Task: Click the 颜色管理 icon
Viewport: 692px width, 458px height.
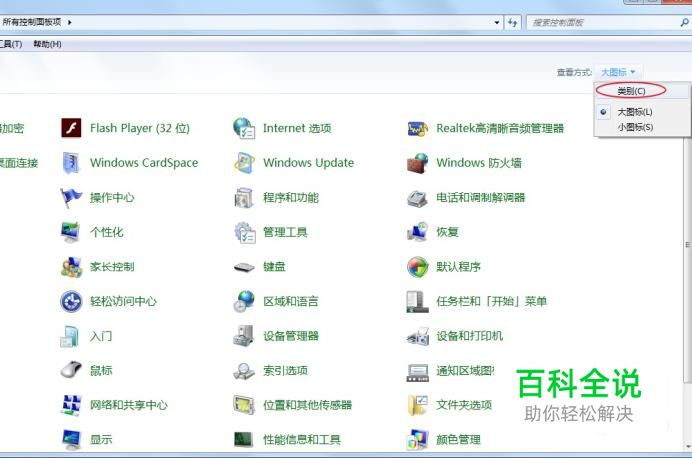Action: tap(417, 439)
